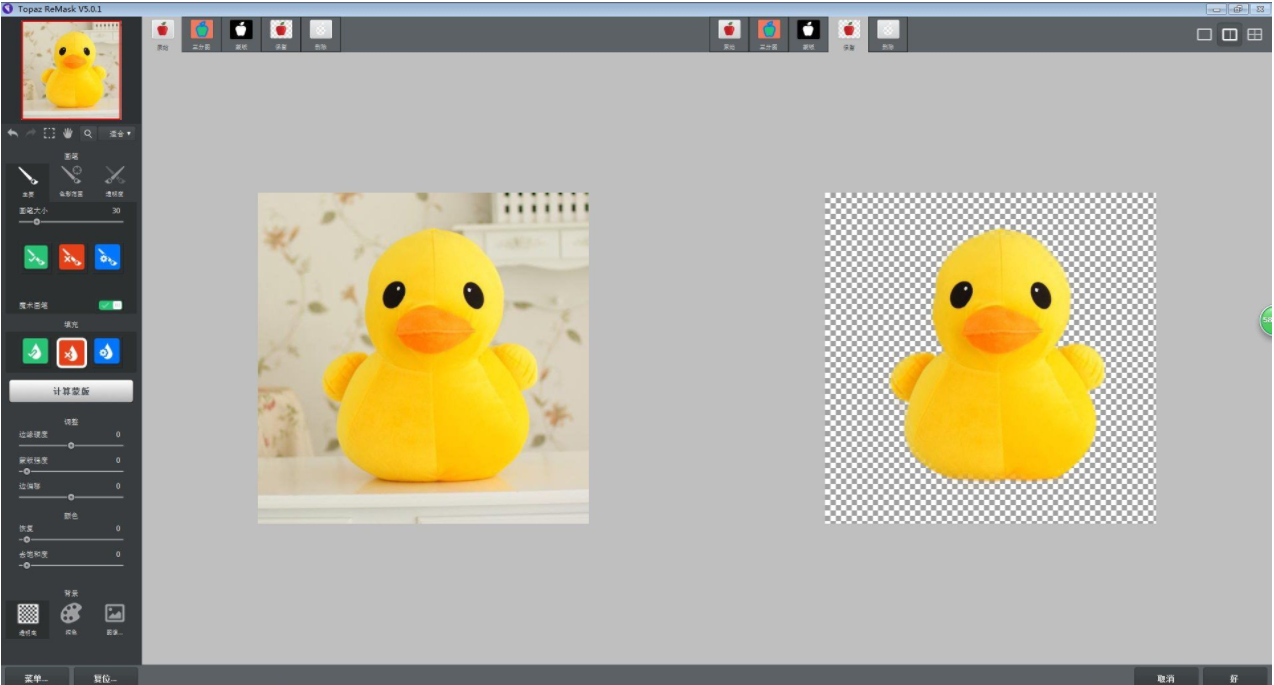1274x685 pixels.
Task: Select the color range brush tab
Action: [x=71, y=181]
